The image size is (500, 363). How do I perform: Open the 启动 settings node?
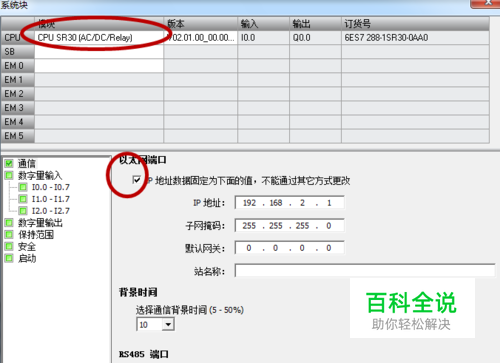(x=27, y=258)
